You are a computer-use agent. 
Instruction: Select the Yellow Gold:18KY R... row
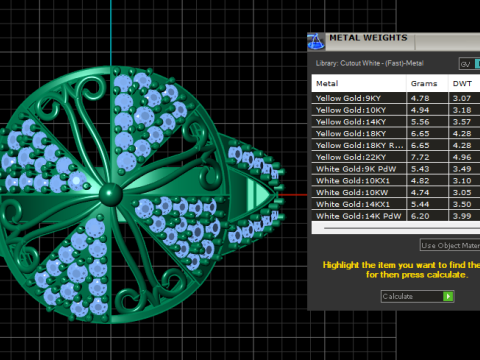396,145
